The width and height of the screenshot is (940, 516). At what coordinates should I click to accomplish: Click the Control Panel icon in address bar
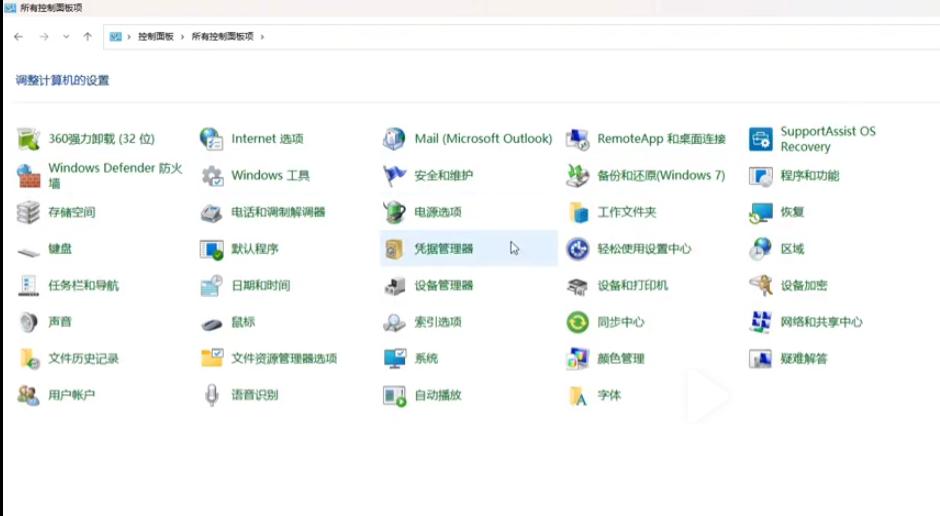[115, 37]
